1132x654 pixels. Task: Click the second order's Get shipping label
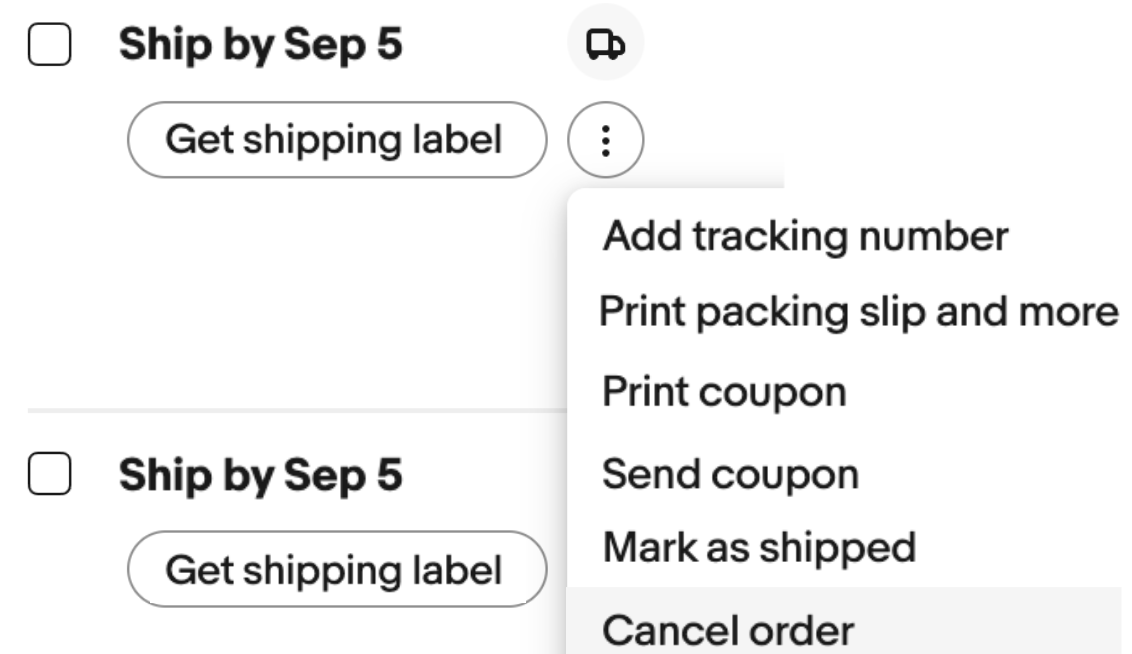pyautogui.click(x=334, y=570)
